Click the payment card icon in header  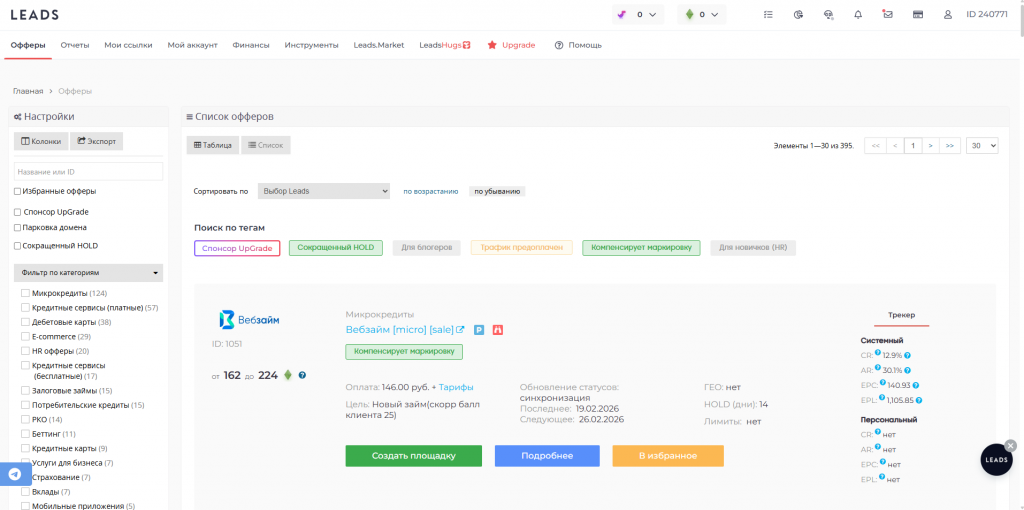[918, 15]
